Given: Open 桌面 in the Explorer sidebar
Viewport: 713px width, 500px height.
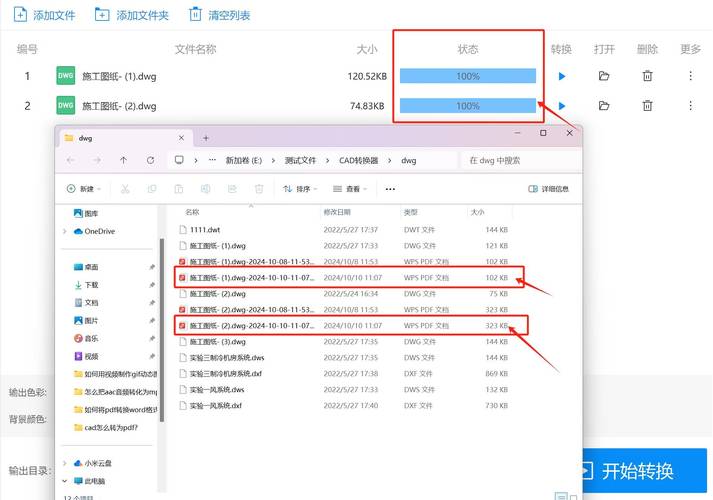Looking at the screenshot, I should click(x=86, y=267).
